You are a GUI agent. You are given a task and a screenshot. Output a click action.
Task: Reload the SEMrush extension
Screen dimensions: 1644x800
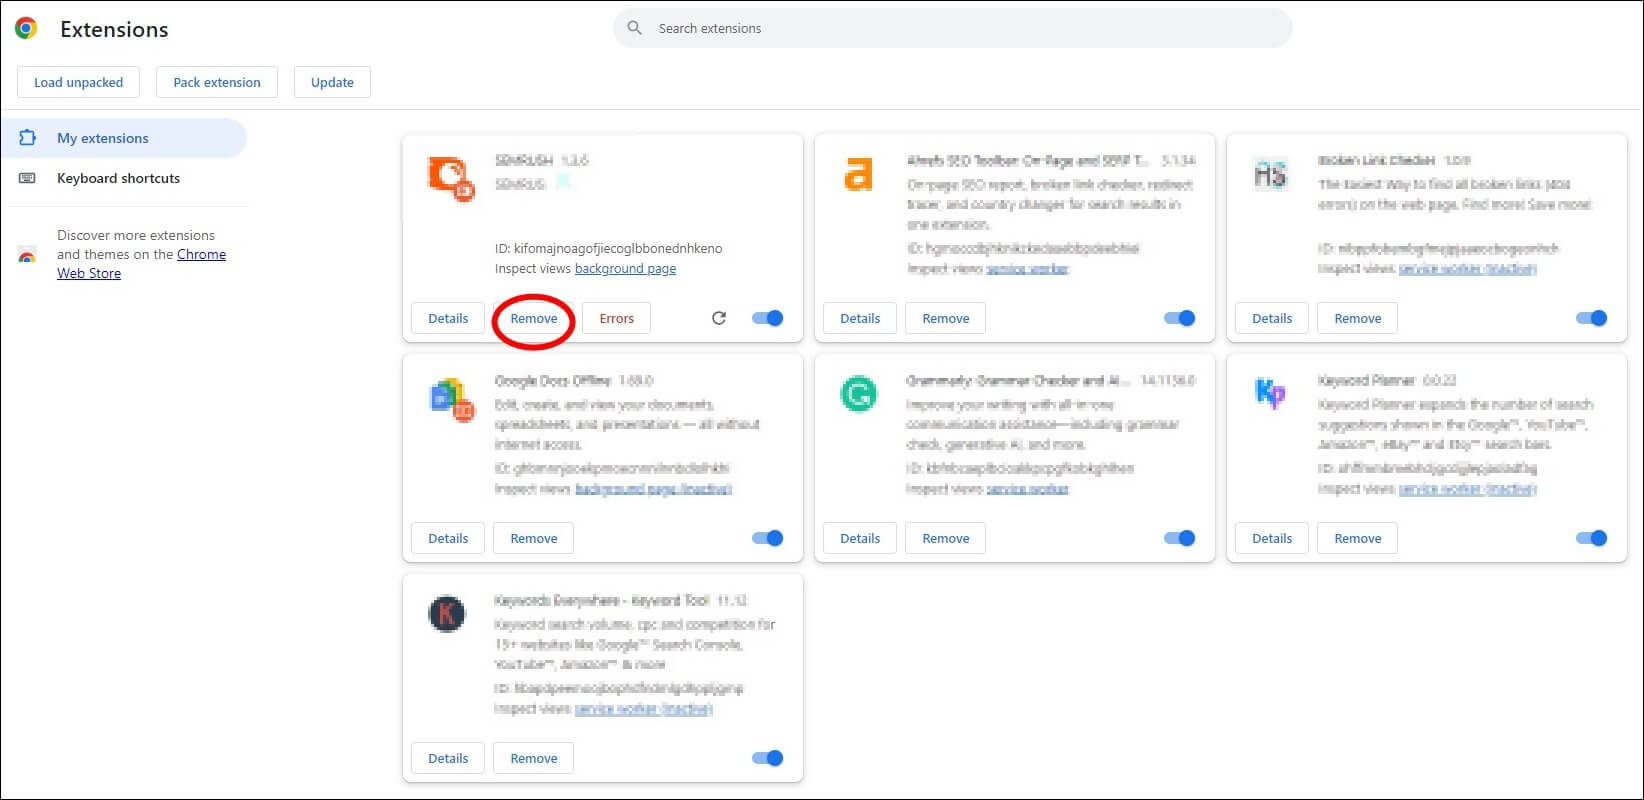(x=718, y=318)
